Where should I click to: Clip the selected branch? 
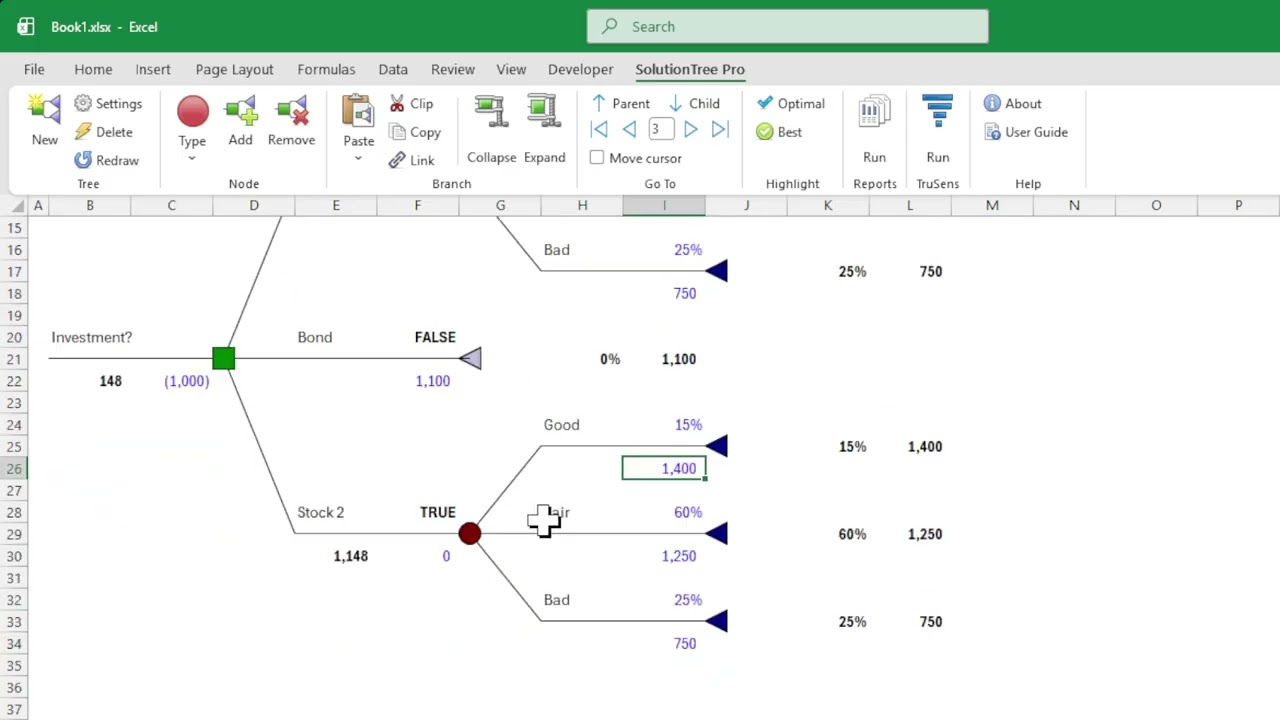(x=411, y=104)
